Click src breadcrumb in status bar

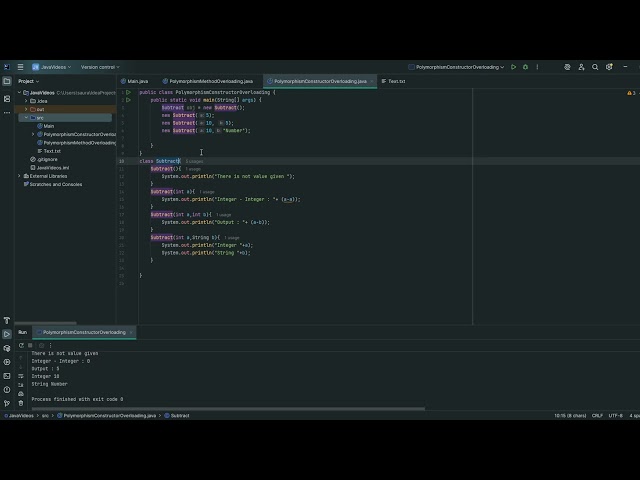click(45, 416)
